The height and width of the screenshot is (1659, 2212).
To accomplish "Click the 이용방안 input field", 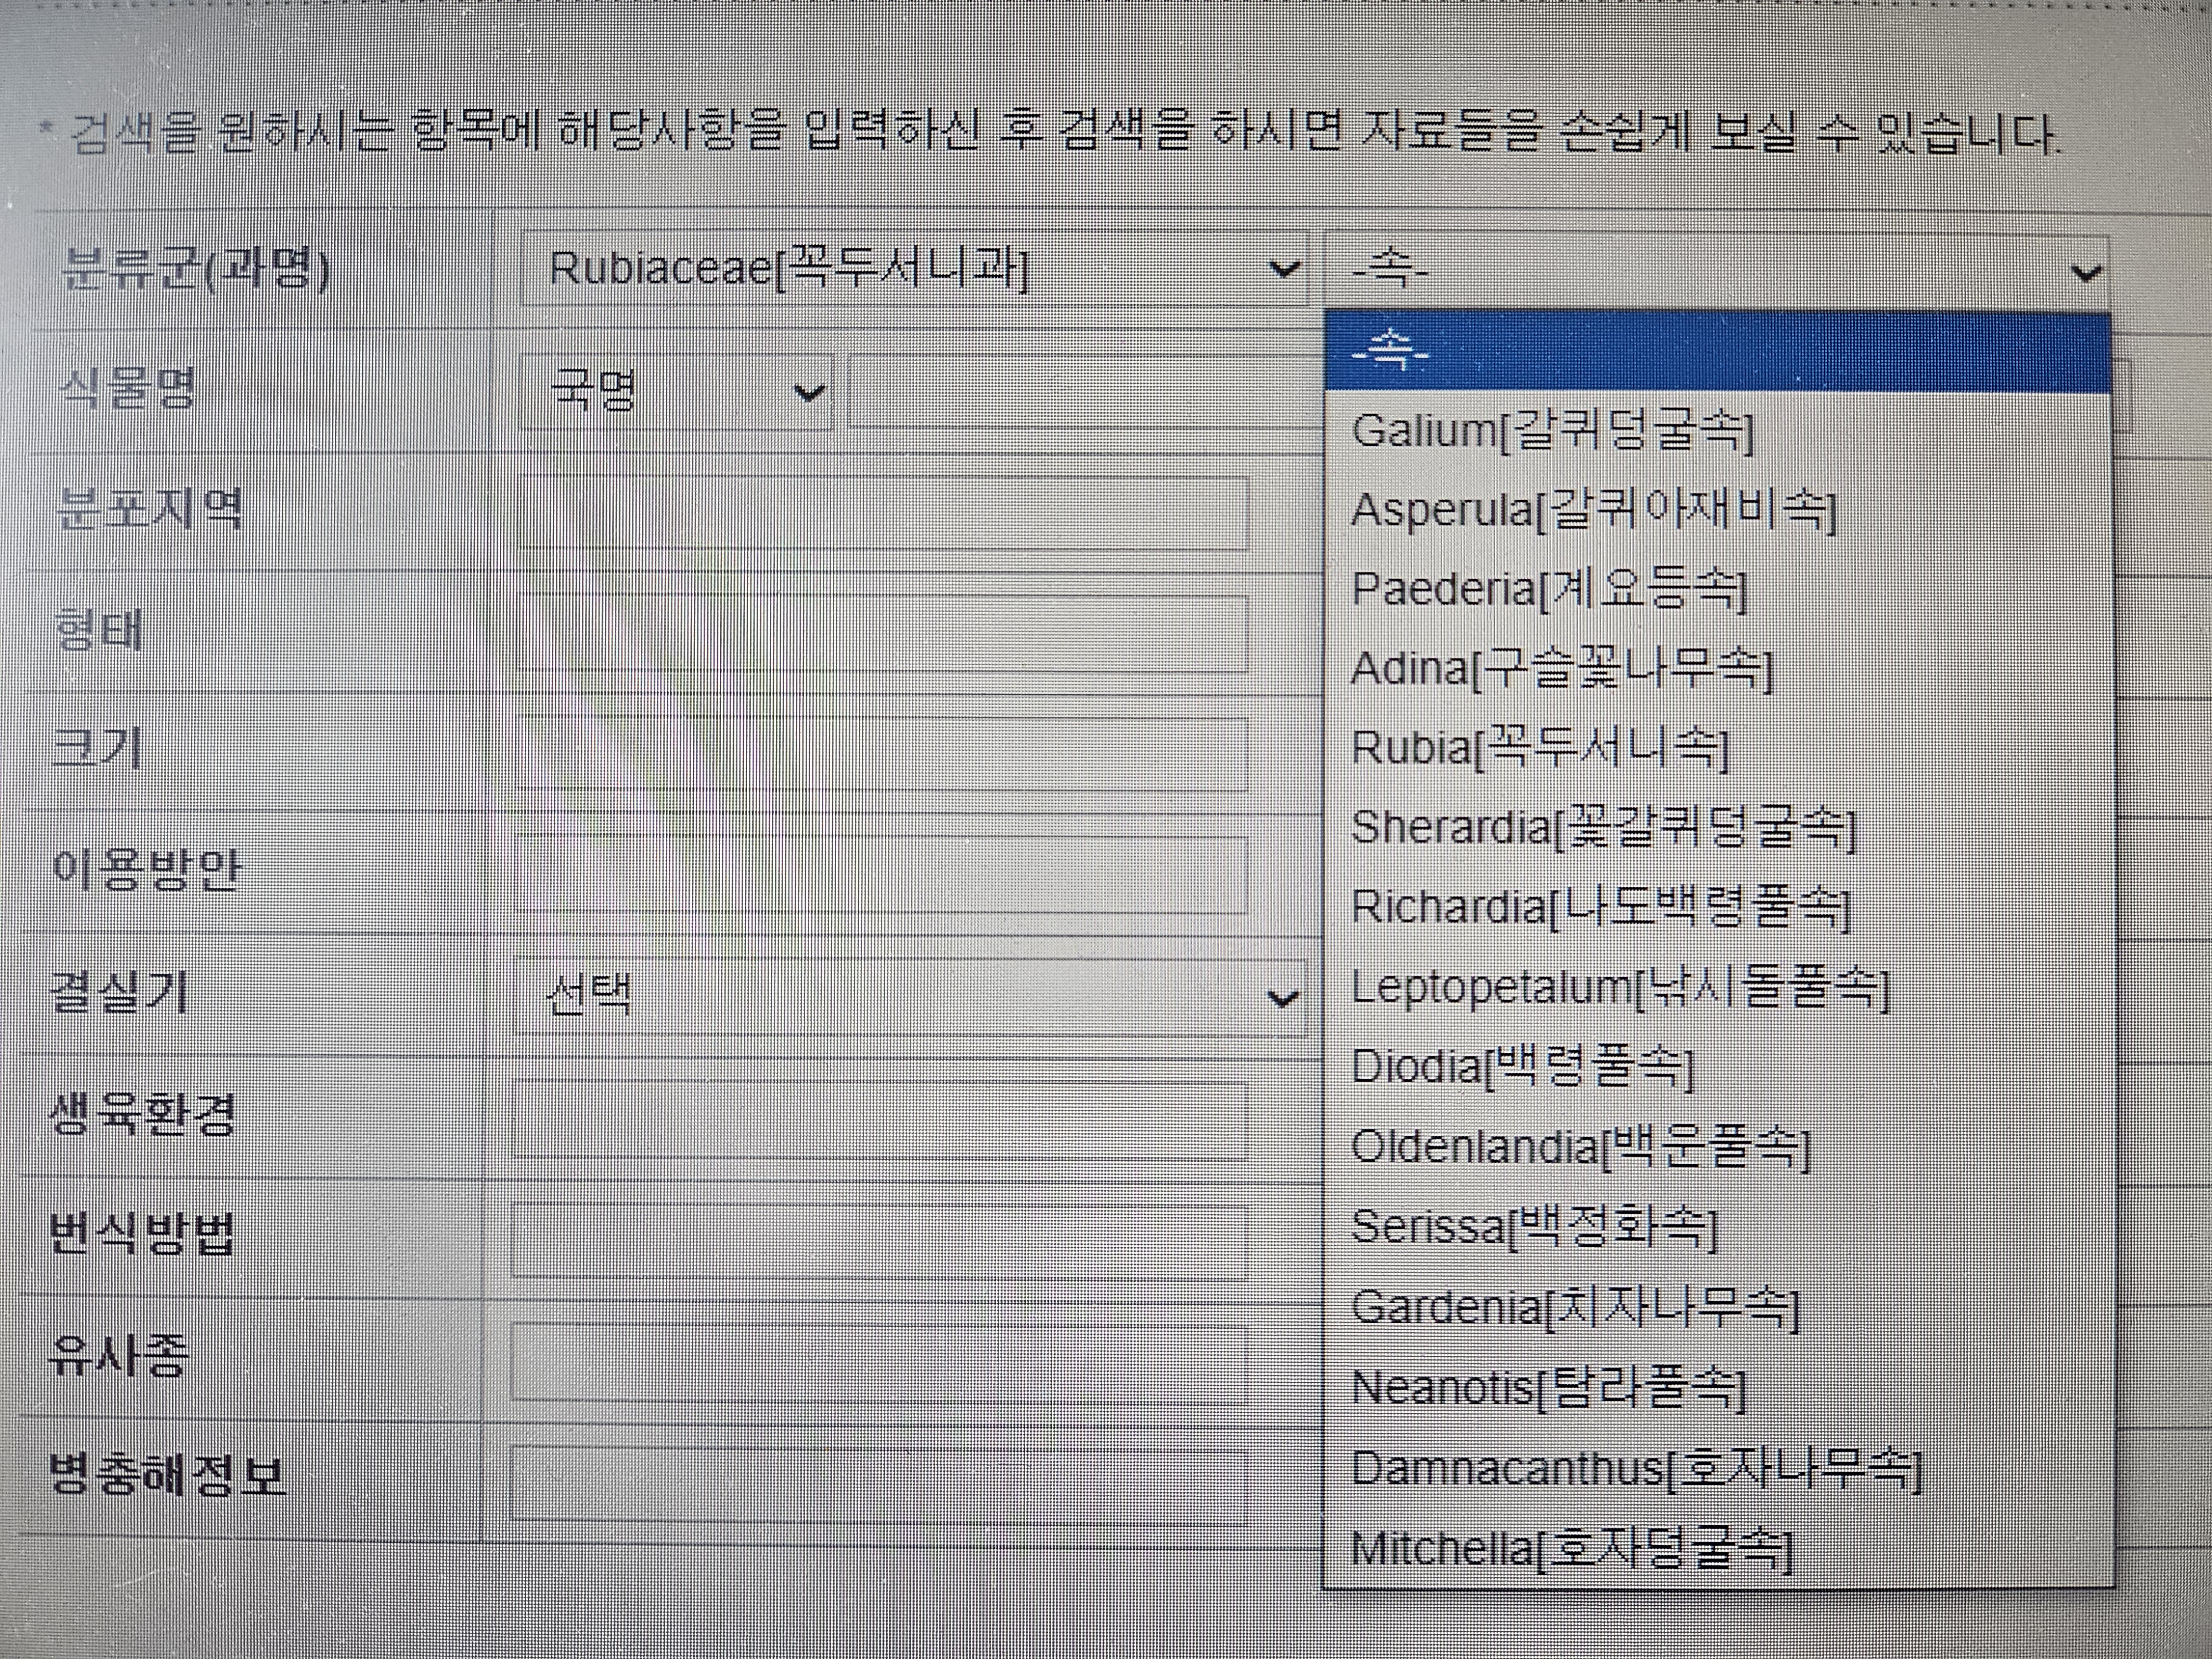I will pos(882,875).
